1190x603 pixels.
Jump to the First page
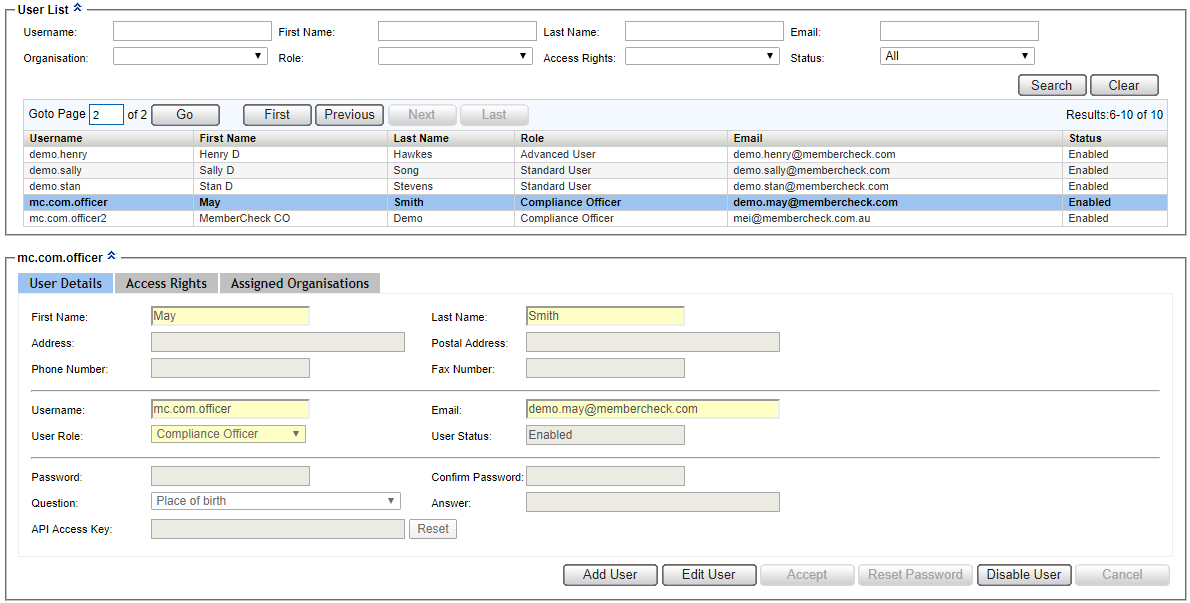277,115
